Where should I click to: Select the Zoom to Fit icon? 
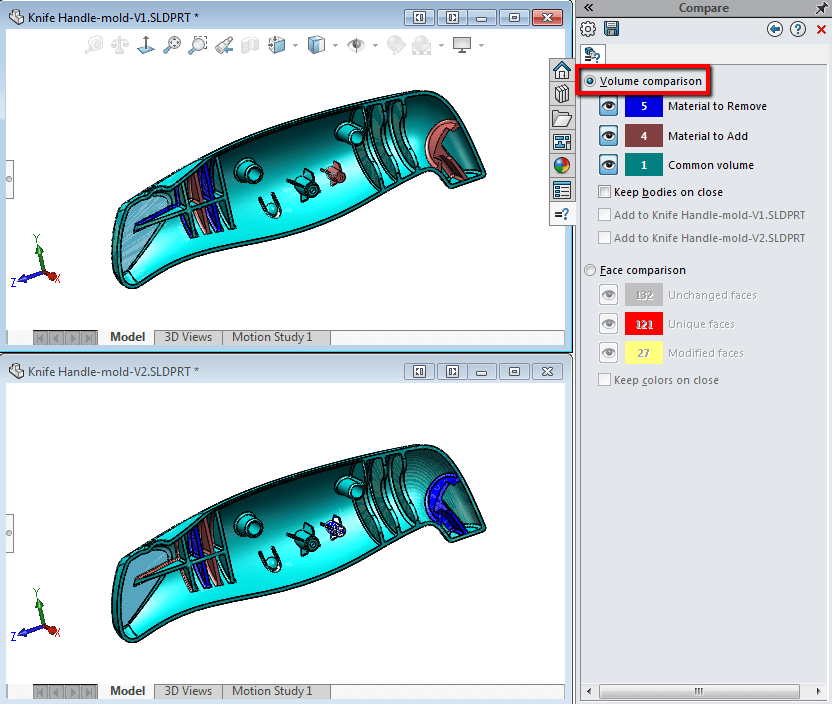172,46
